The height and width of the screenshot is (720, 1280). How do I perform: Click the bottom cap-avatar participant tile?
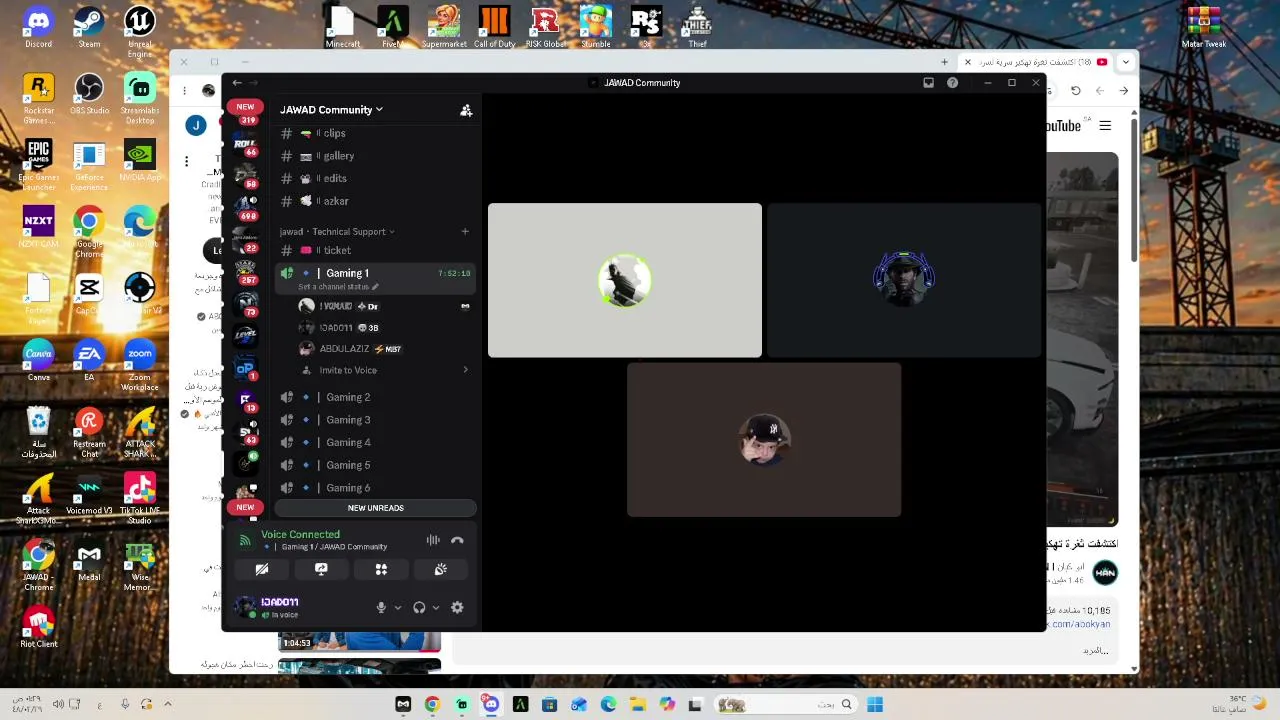coord(764,439)
